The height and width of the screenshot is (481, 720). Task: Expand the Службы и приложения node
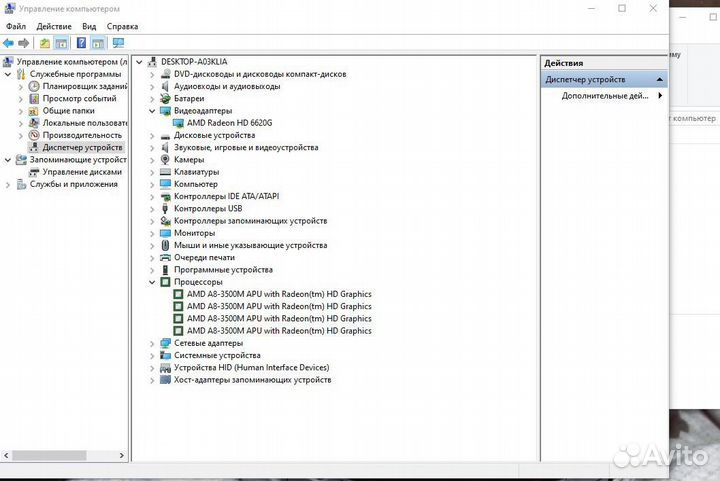[8, 185]
